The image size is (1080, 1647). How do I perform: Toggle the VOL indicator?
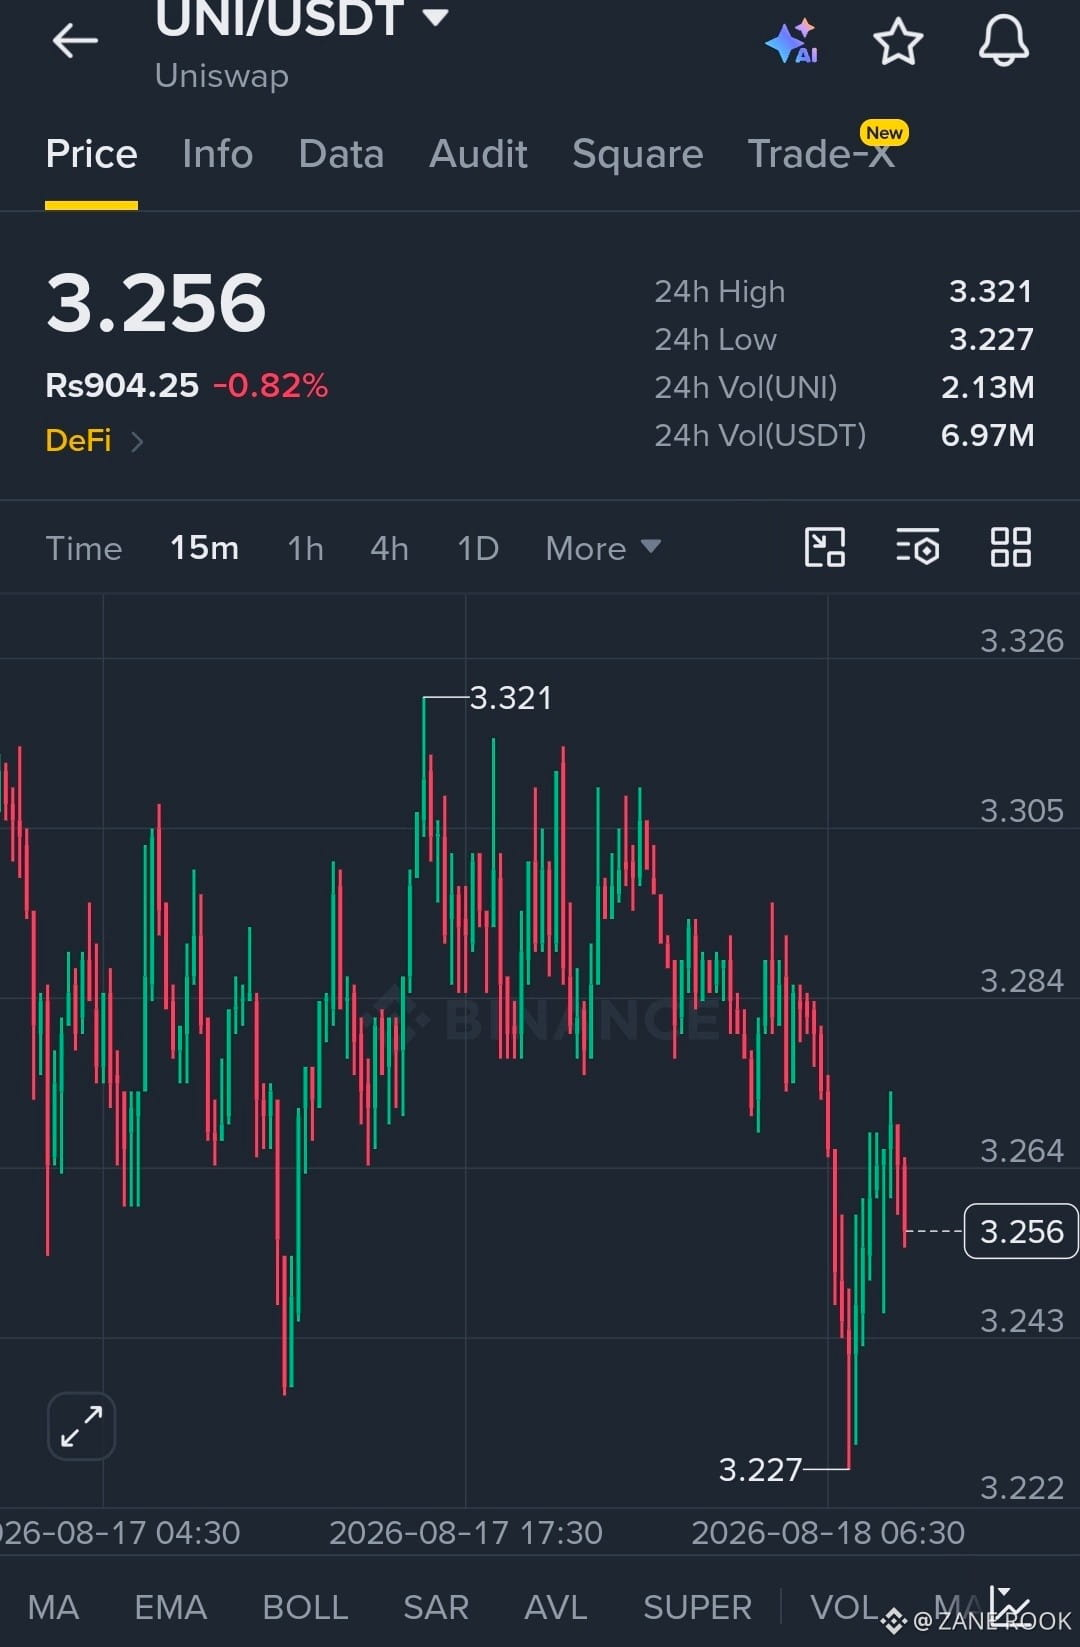coord(844,1607)
